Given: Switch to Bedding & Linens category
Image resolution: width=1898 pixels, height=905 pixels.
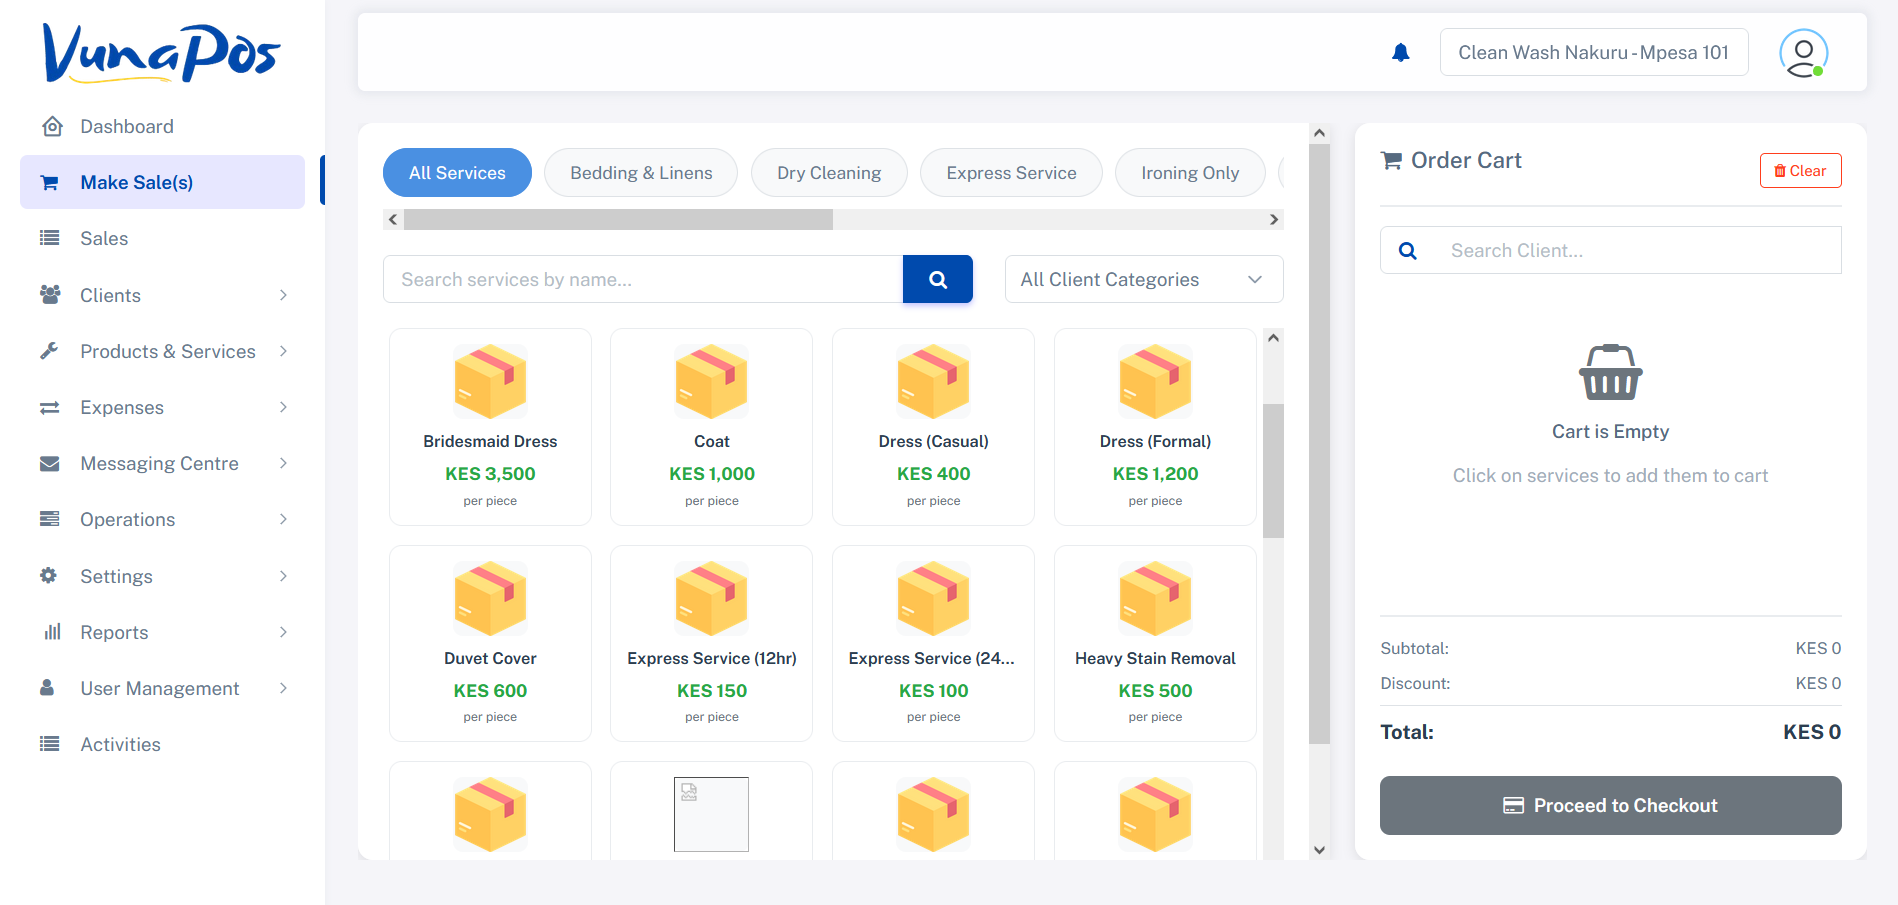Looking at the screenshot, I should pyautogui.click(x=641, y=173).
